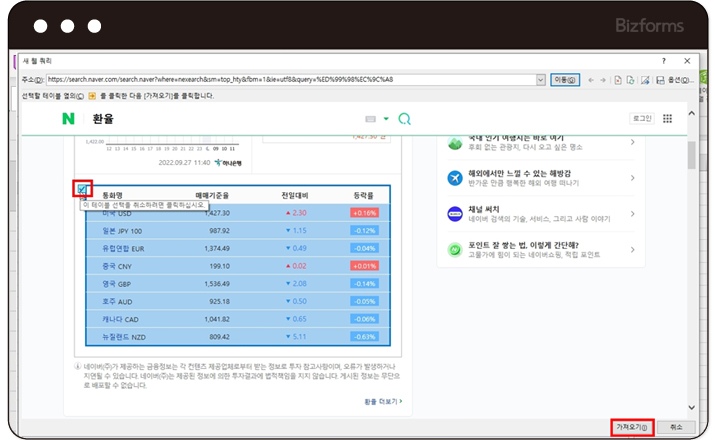The width and height of the screenshot is (715, 440).
Task: Open the address URL dropdown arrow
Action: (x=541, y=79)
